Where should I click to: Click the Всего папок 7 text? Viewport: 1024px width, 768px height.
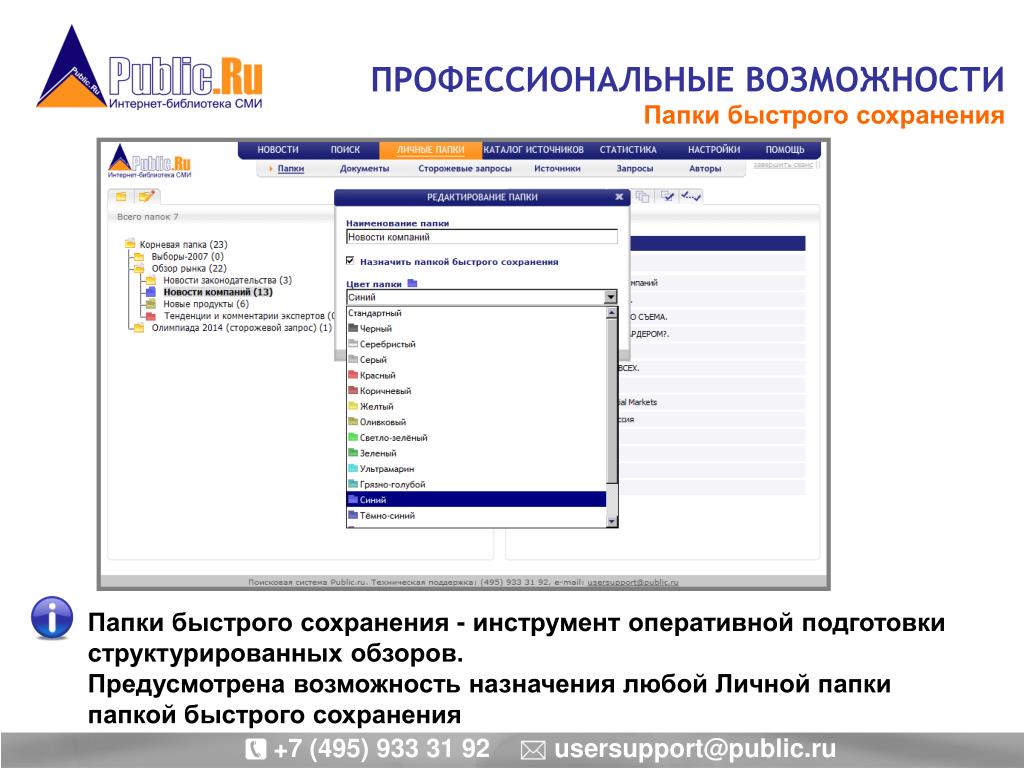148,217
